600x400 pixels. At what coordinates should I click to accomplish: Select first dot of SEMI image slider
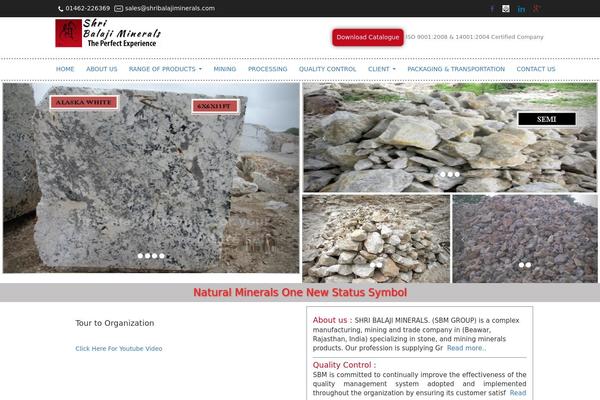pyautogui.click(x=443, y=174)
